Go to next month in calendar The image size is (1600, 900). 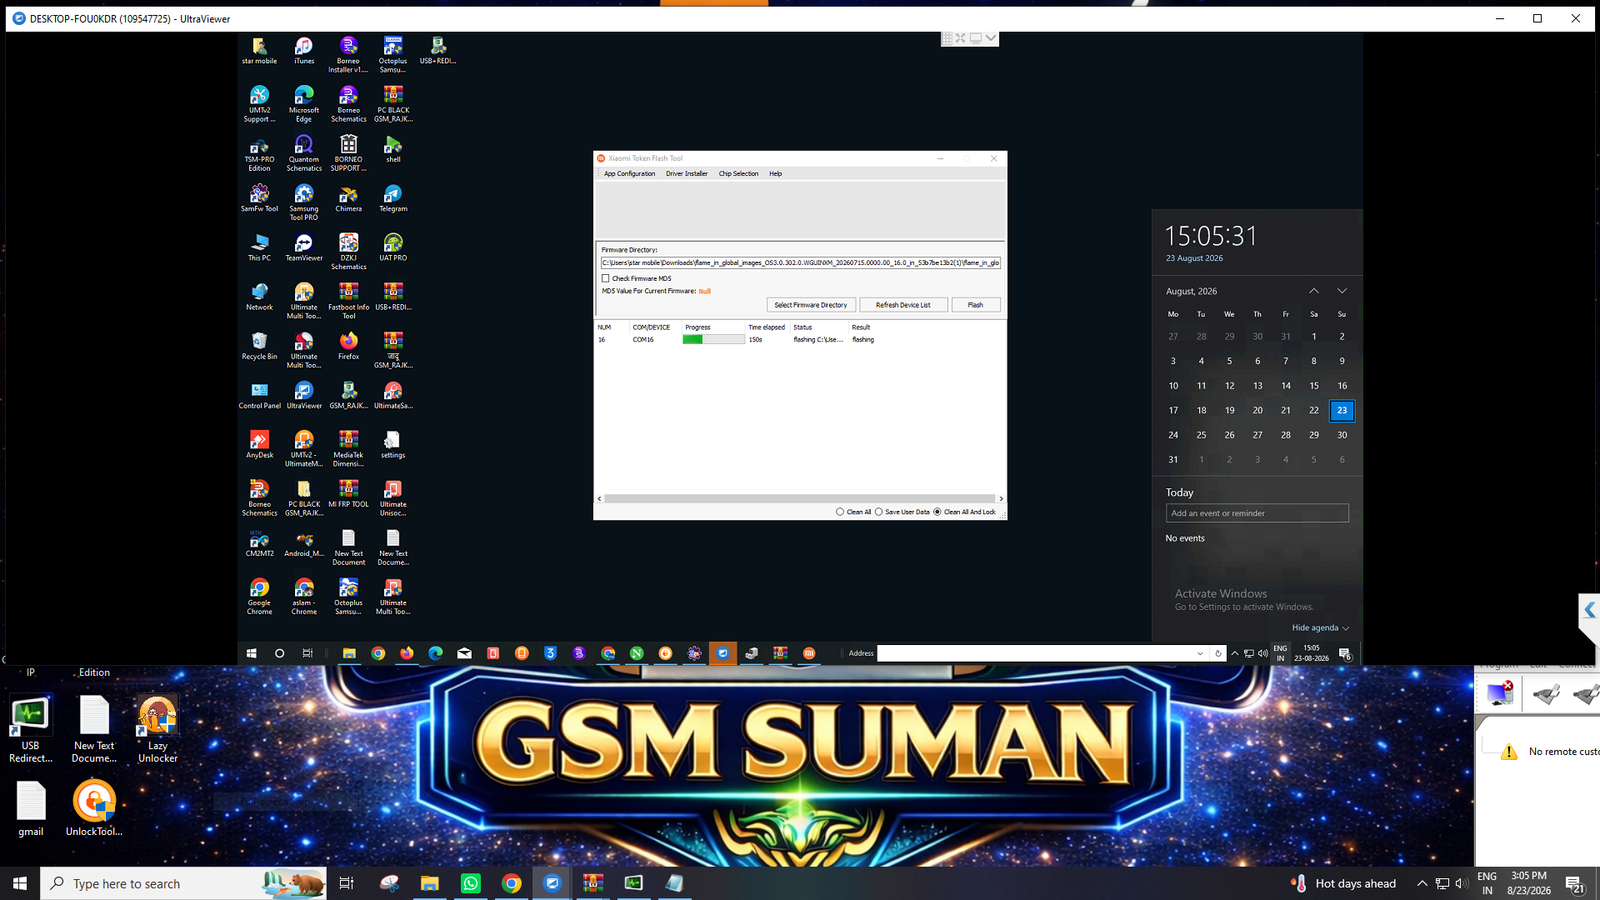tap(1342, 291)
